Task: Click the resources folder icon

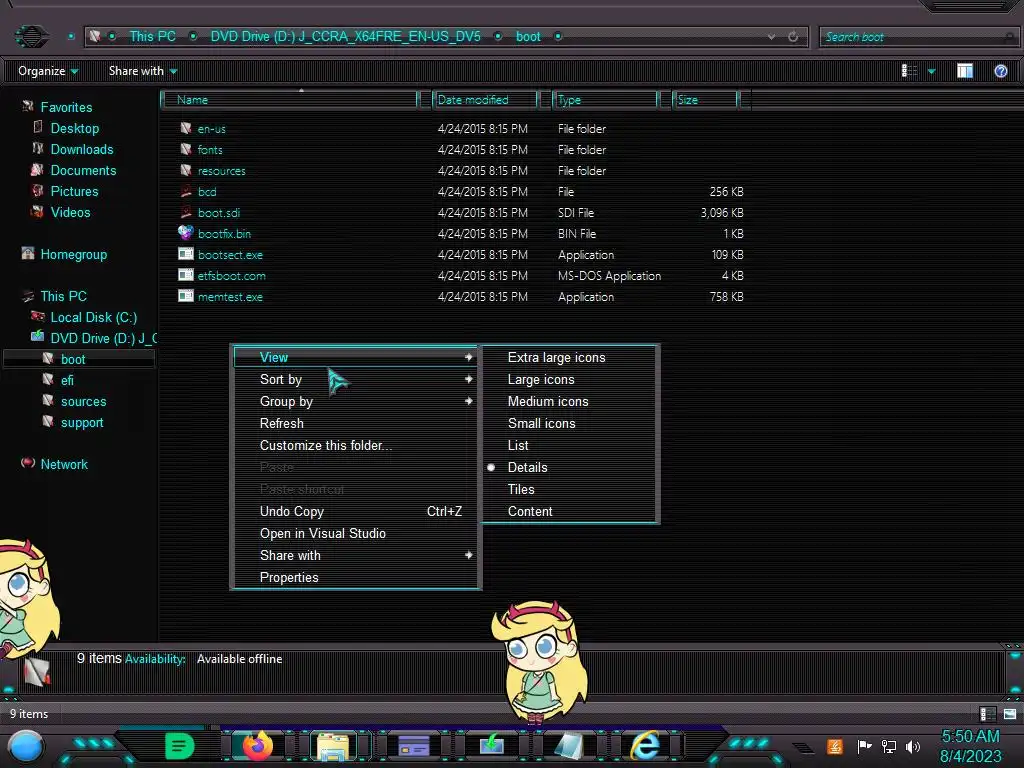Action: click(186, 170)
